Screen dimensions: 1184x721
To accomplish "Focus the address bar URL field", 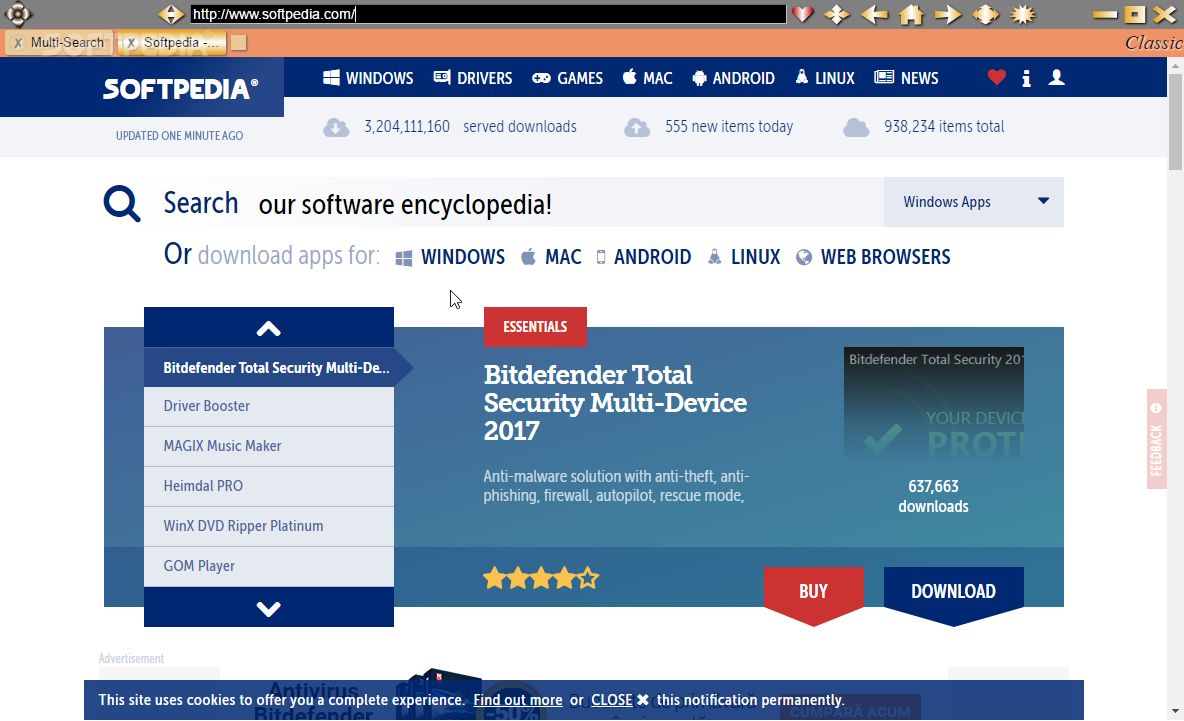I will tap(488, 14).
